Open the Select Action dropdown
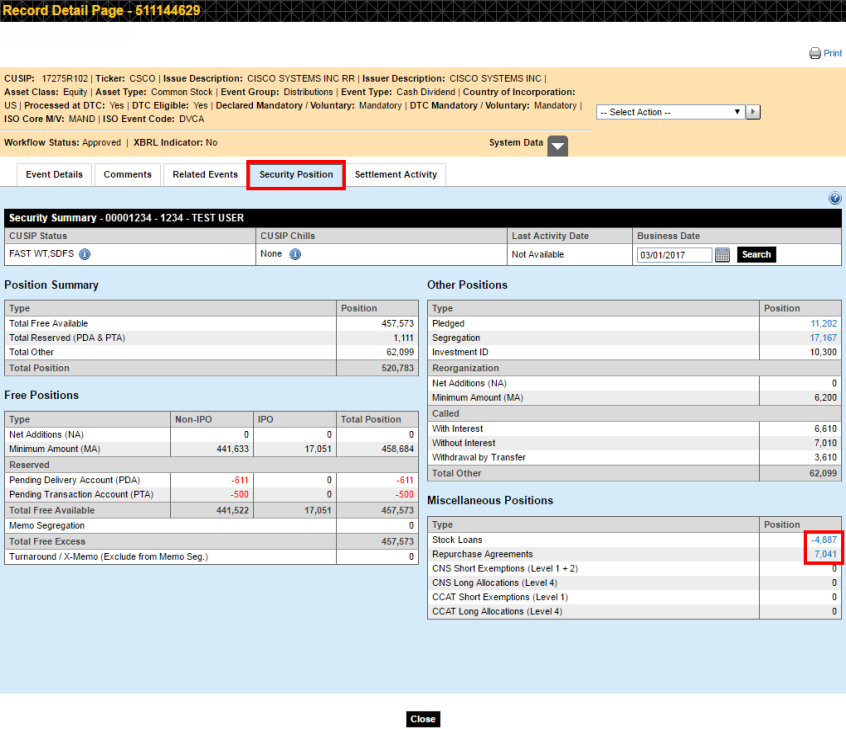This screenshot has height=729, width=846. pyautogui.click(x=670, y=112)
